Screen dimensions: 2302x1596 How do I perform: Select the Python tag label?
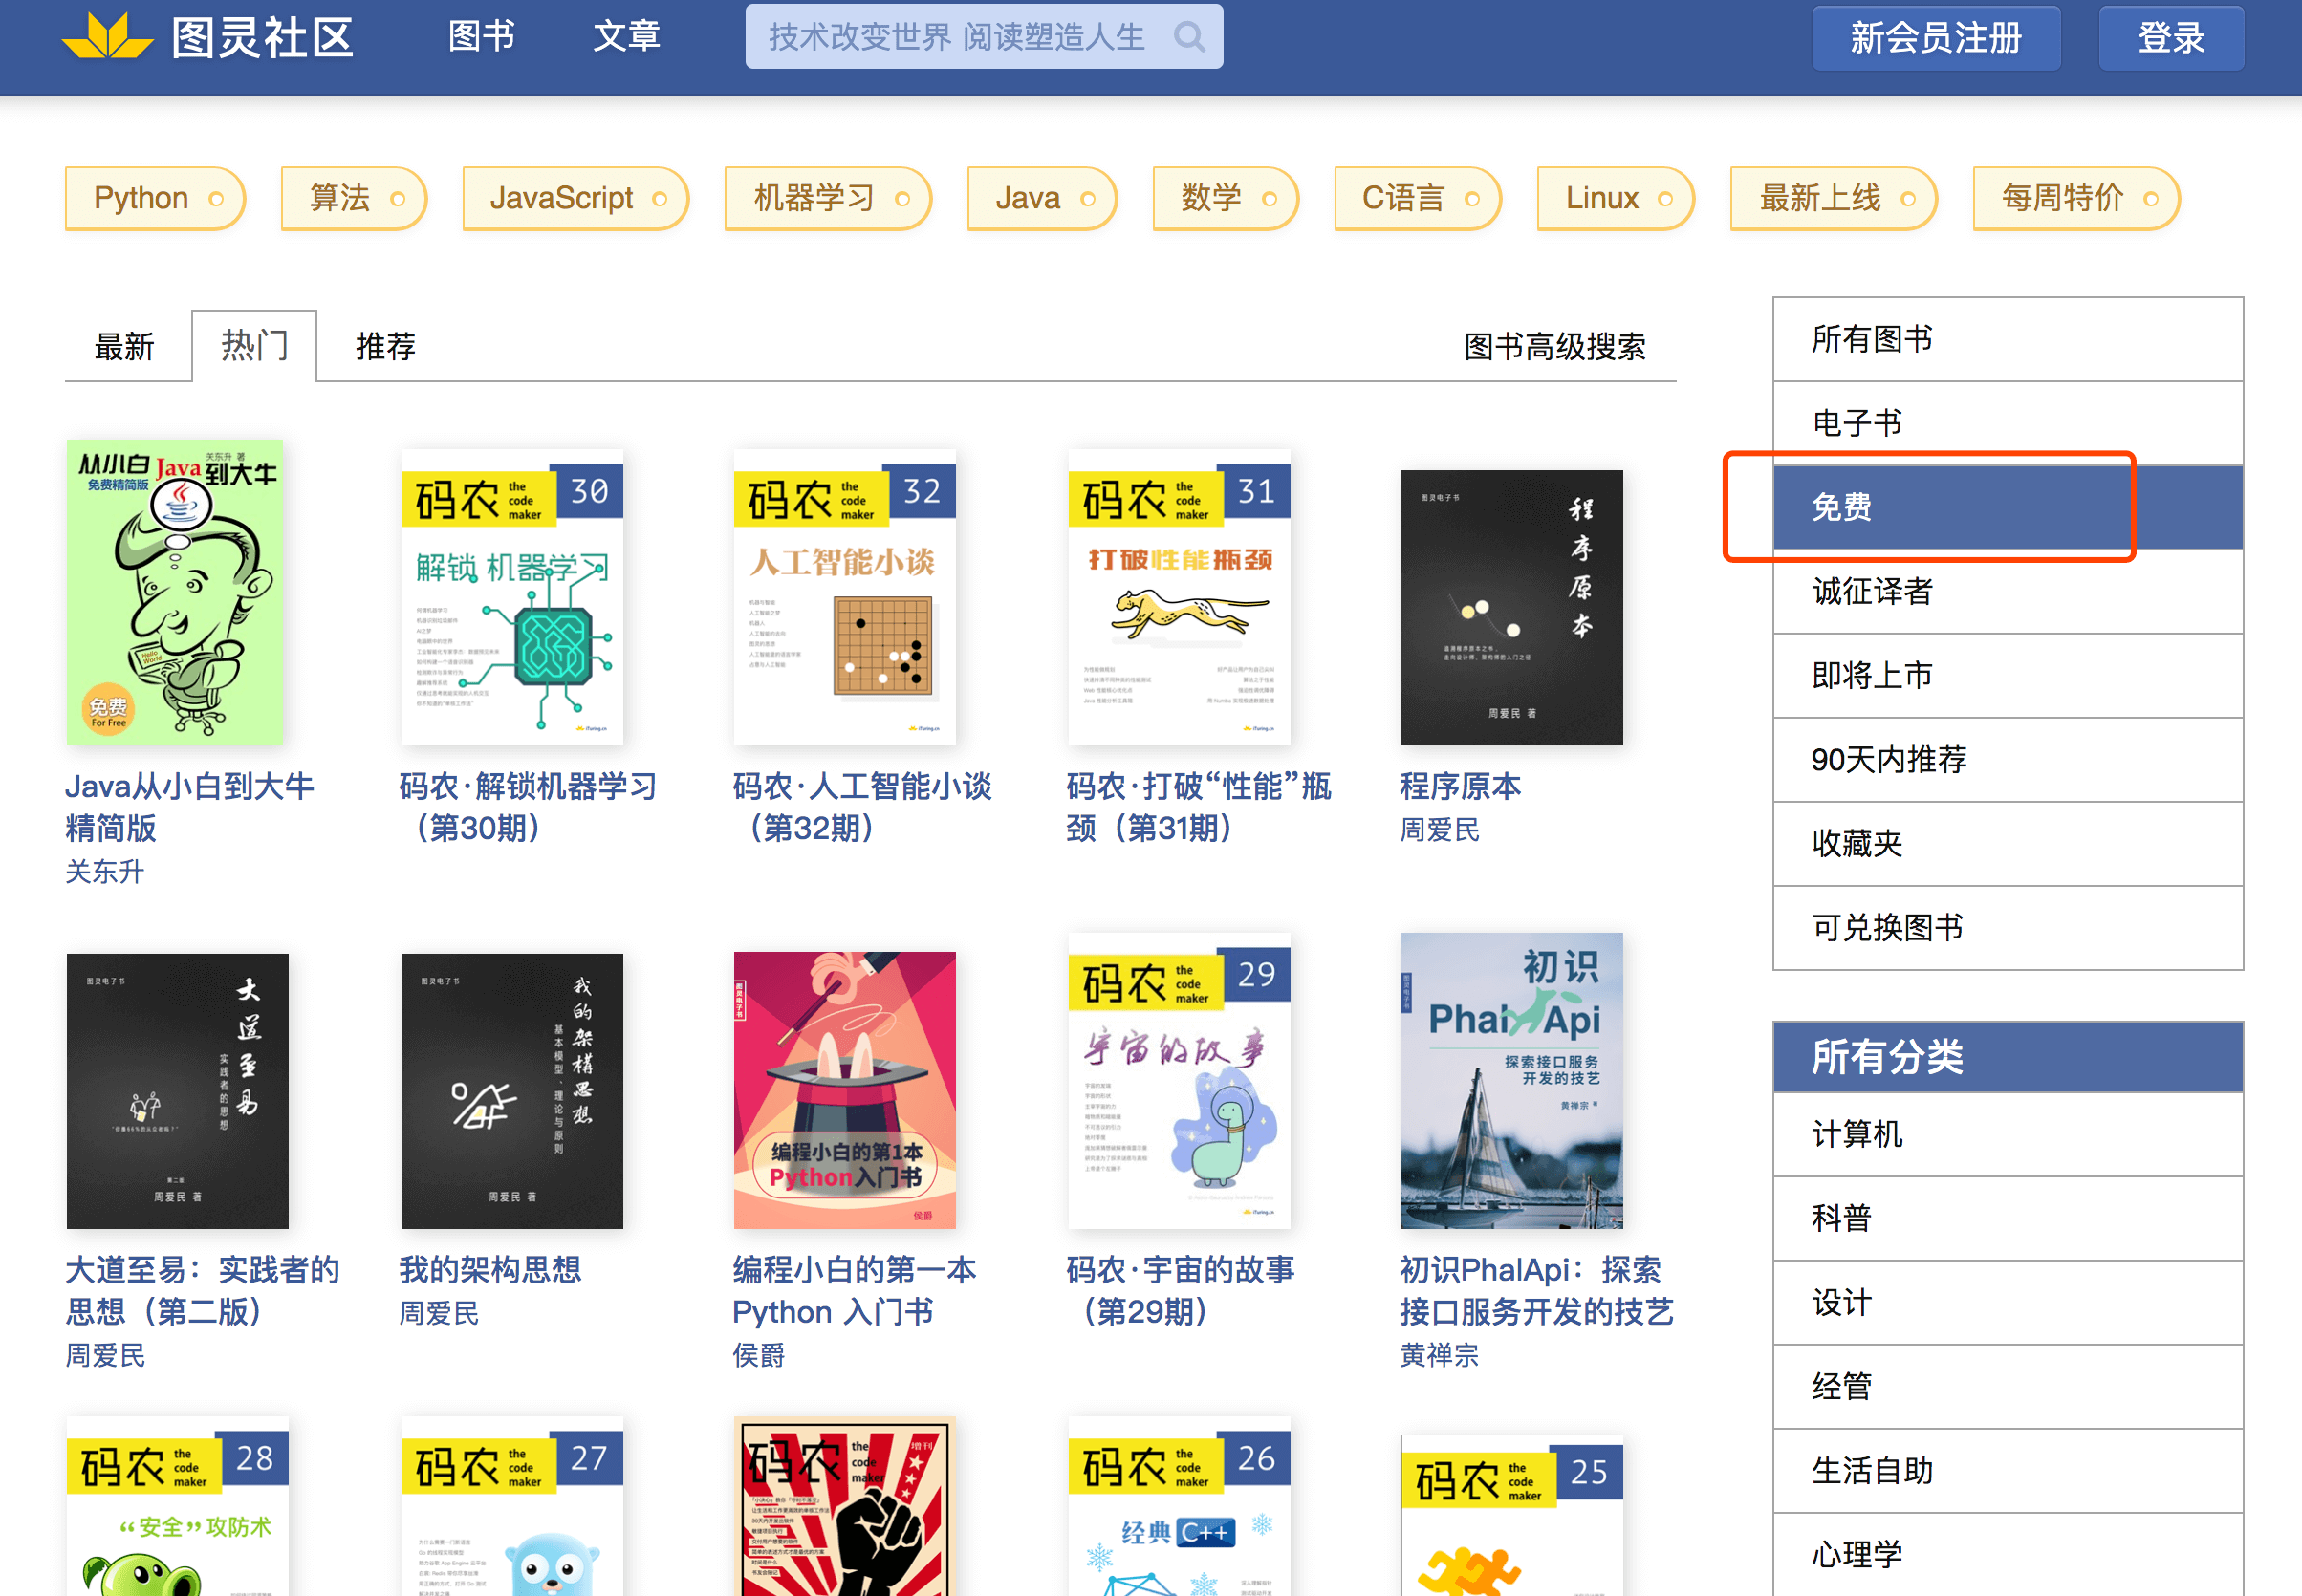tap(141, 198)
